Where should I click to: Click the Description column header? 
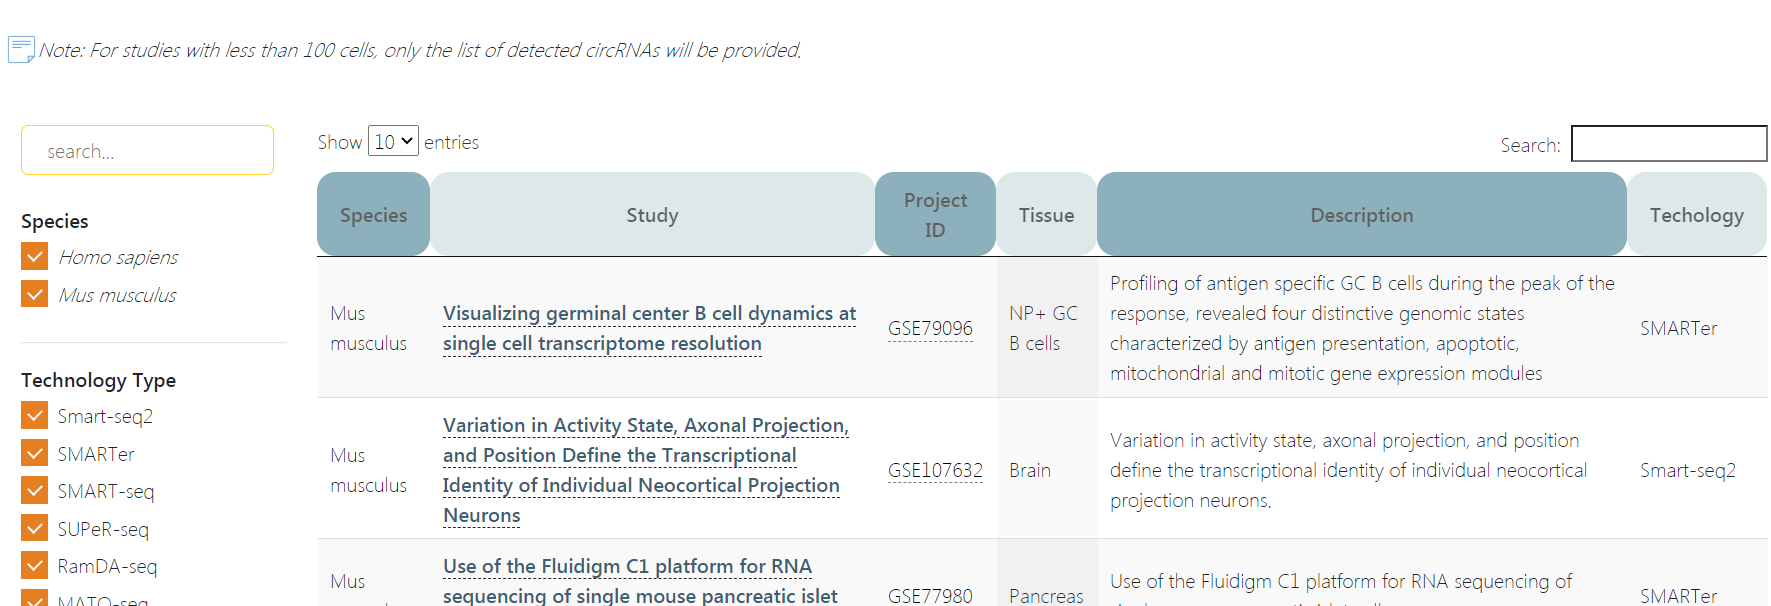[x=1361, y=215]
